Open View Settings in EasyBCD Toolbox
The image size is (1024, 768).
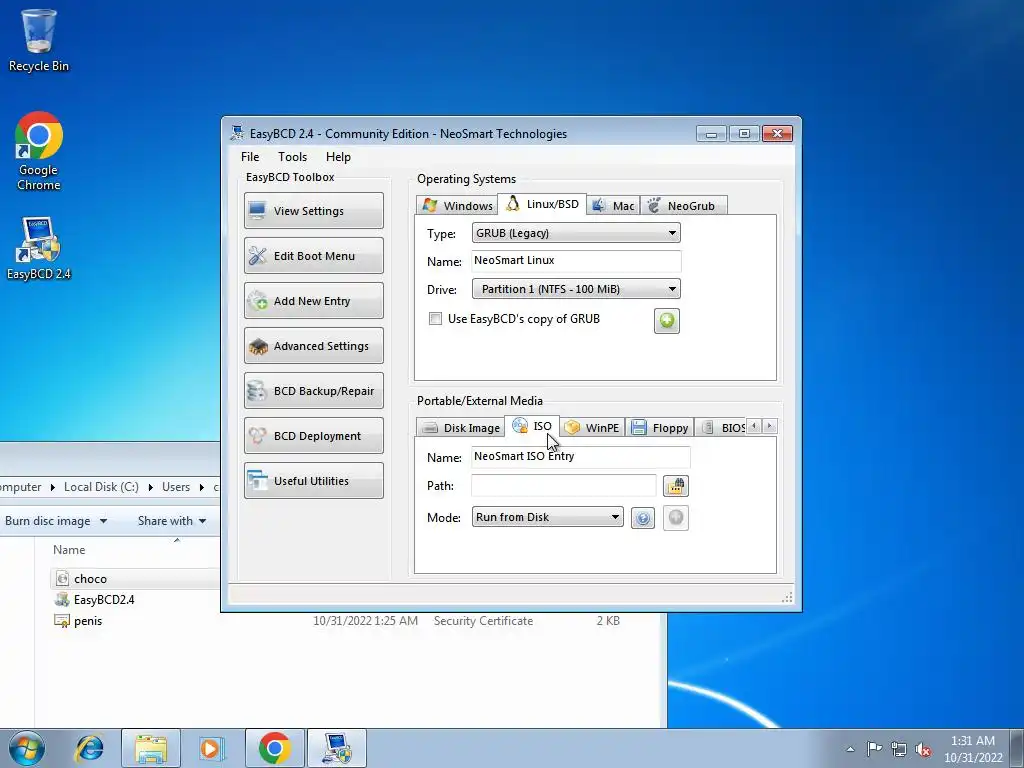click(313, 210)
